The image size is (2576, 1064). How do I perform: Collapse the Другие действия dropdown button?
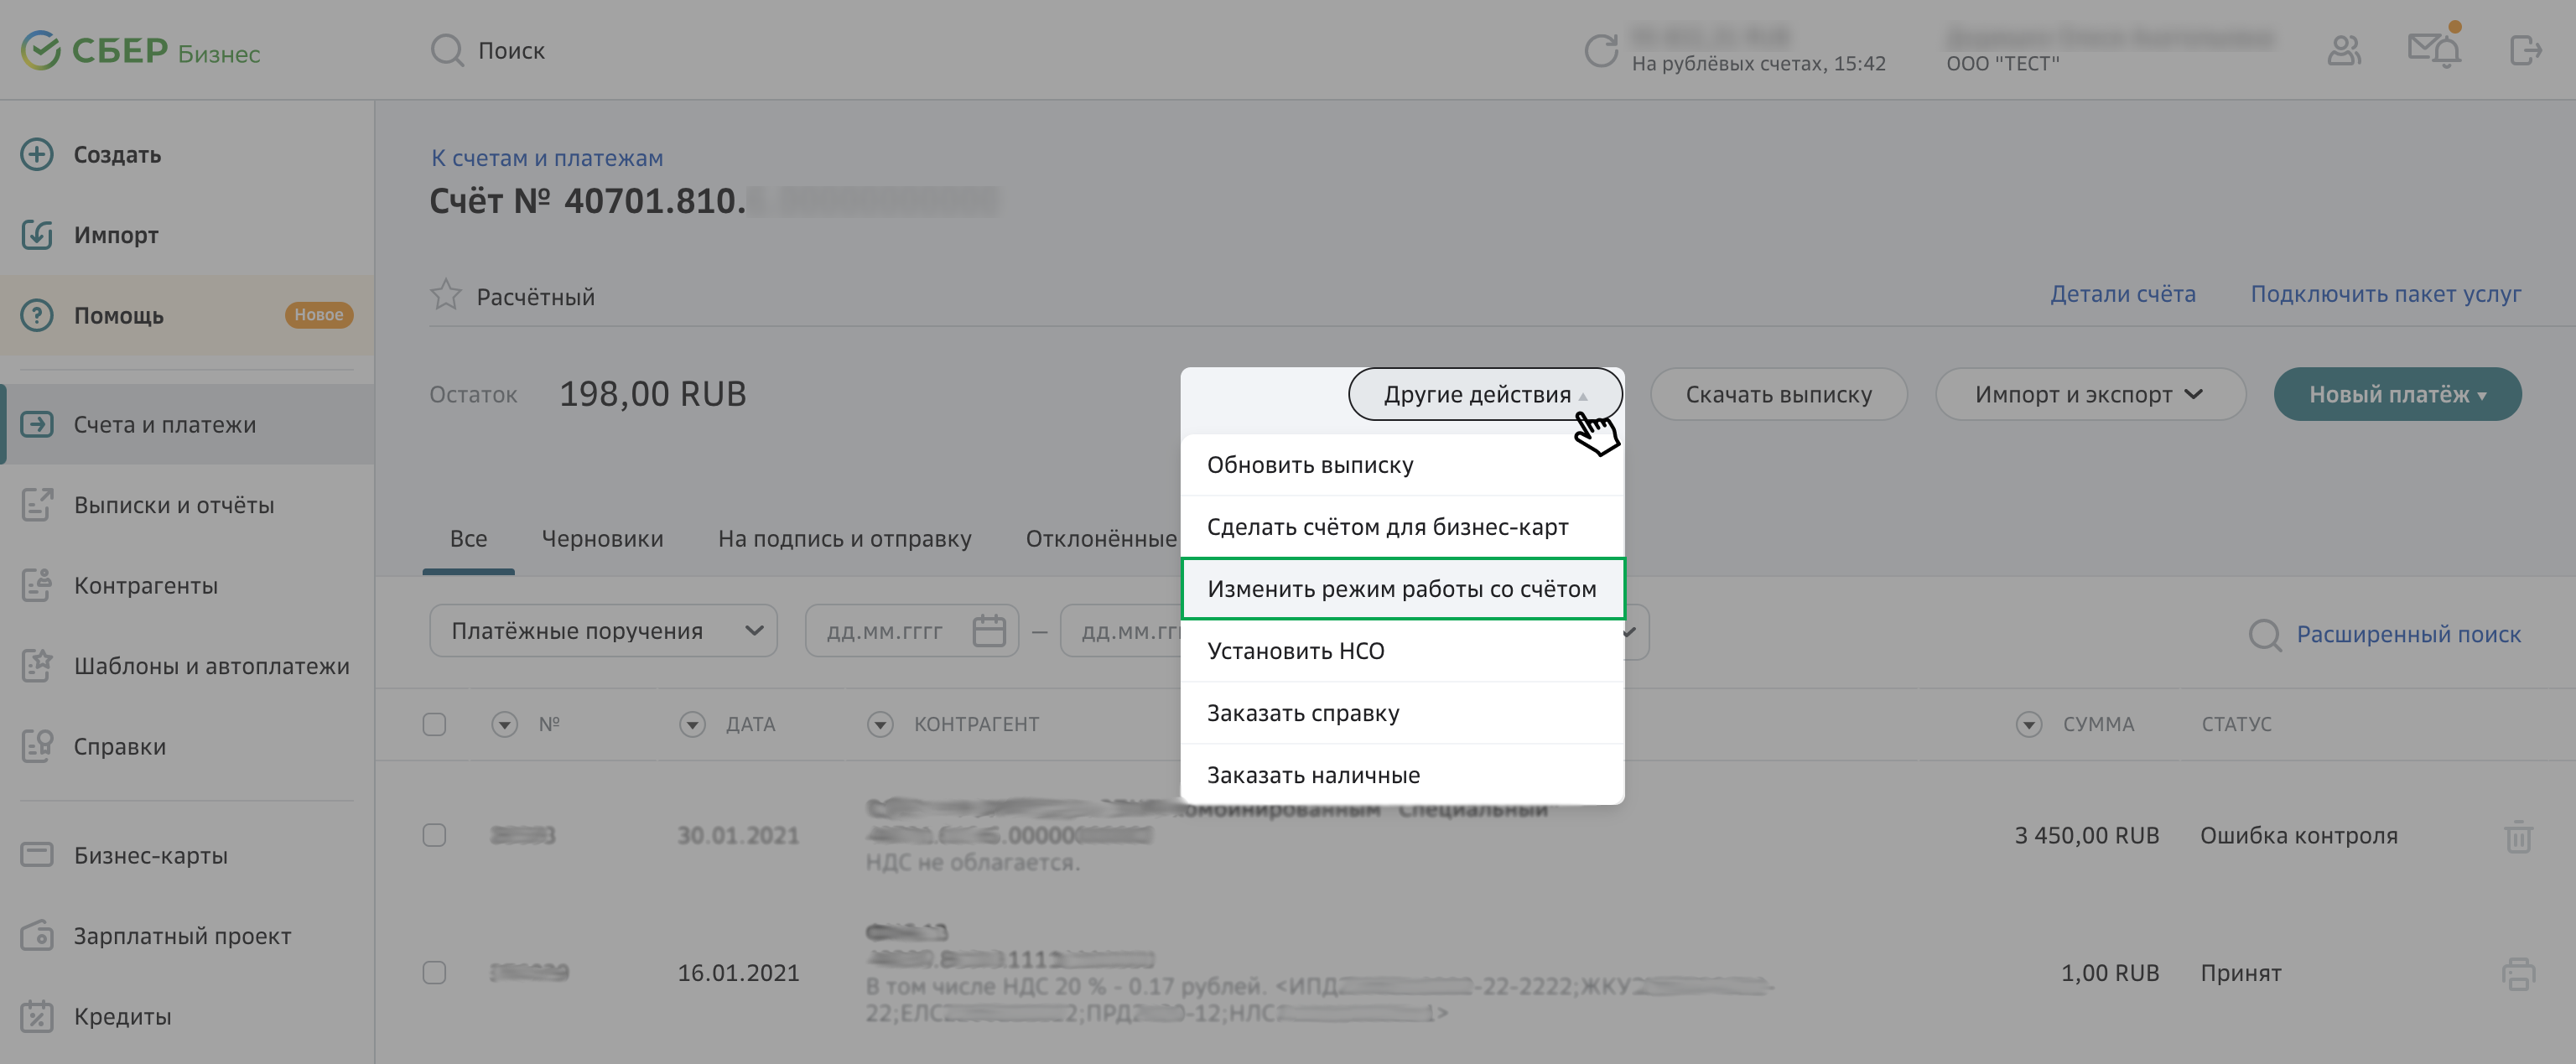coord(1484,395)
